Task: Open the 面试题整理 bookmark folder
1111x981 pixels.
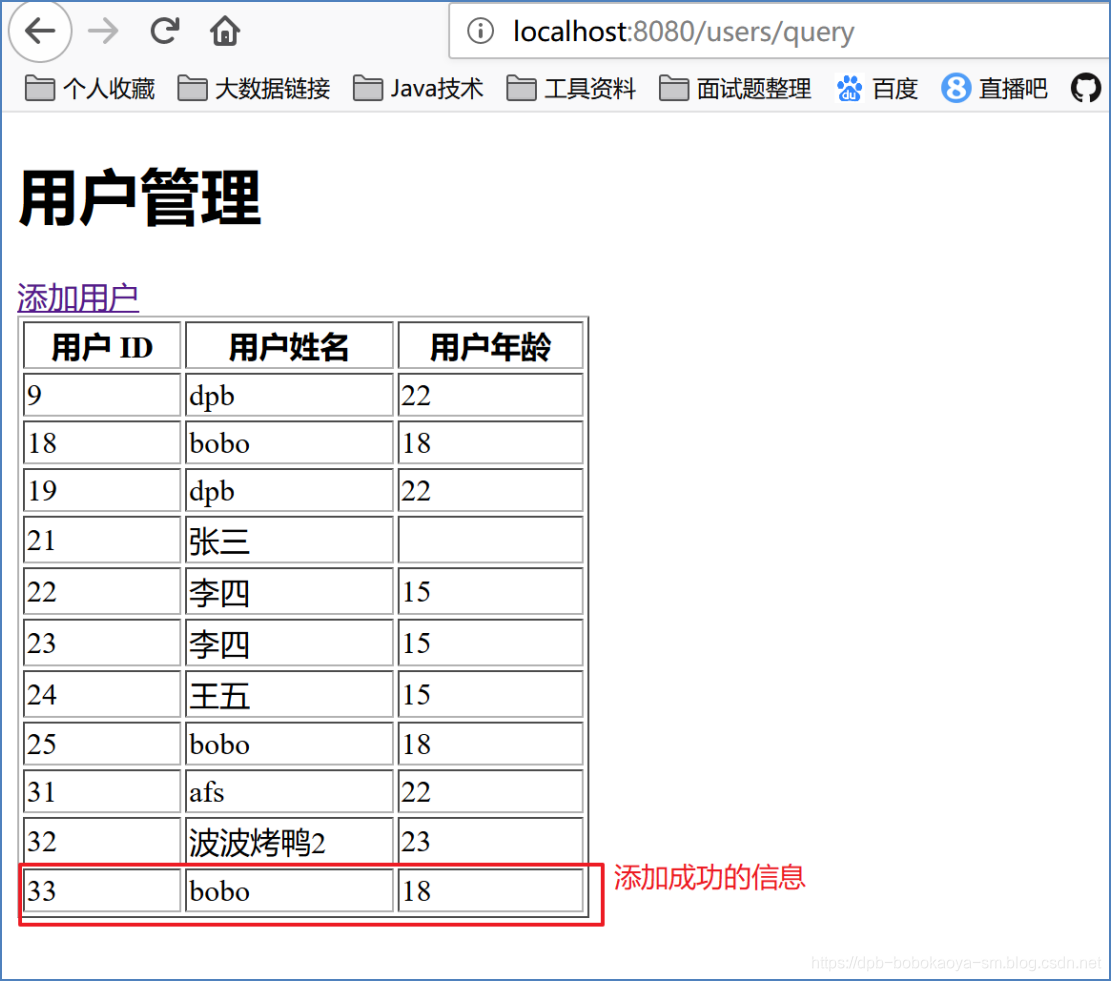Action: click(x=735, y=89)
